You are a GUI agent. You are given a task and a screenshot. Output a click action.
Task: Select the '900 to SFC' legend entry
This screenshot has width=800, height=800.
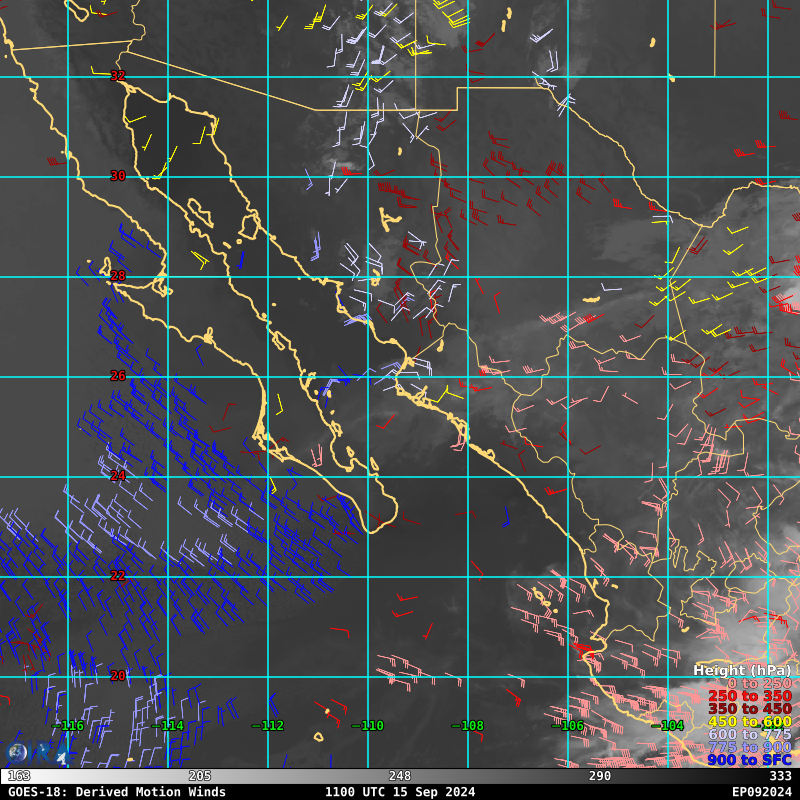click(x=750, y=760)
